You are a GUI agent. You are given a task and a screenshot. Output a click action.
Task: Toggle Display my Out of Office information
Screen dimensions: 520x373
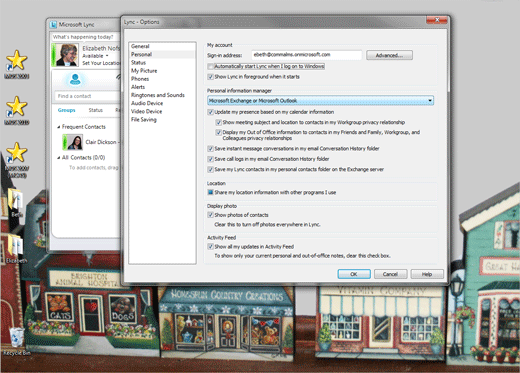click(218, 132)
